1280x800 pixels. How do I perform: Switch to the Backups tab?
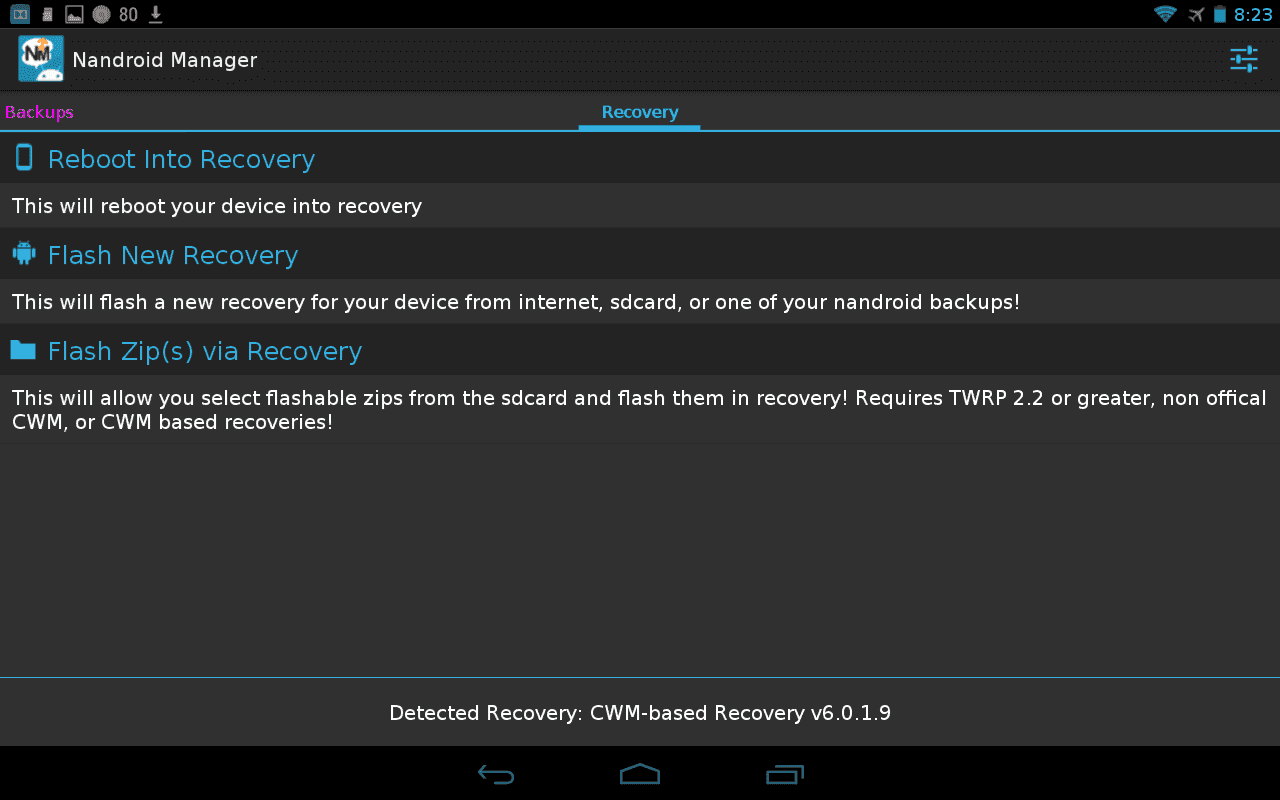point(39,112)
